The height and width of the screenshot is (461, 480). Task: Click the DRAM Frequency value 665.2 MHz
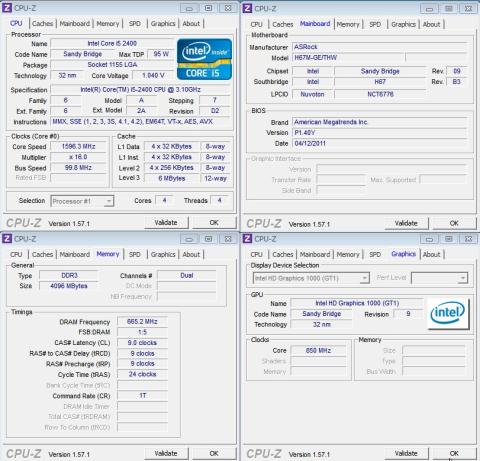pyautogui.click(x=142, y=322)
